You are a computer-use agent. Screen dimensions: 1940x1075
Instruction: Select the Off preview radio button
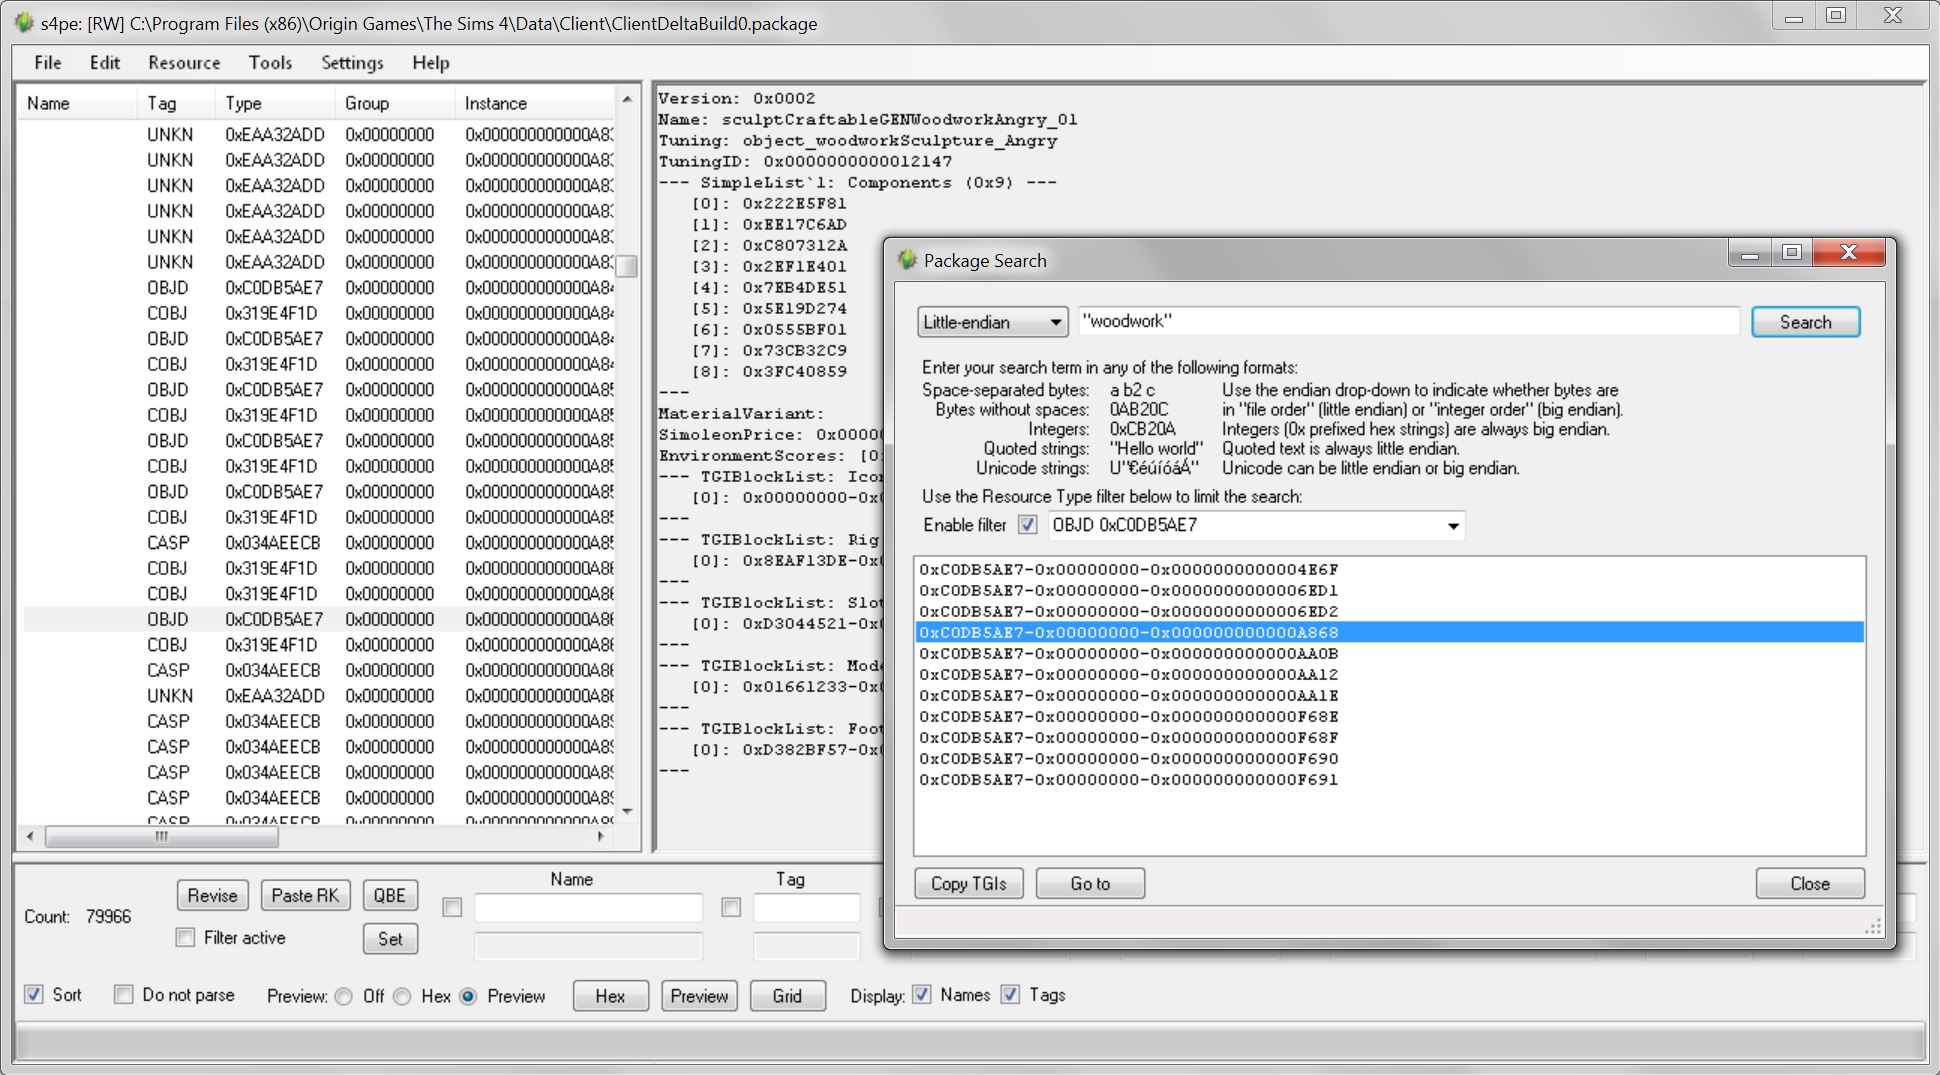click(344, 997)
